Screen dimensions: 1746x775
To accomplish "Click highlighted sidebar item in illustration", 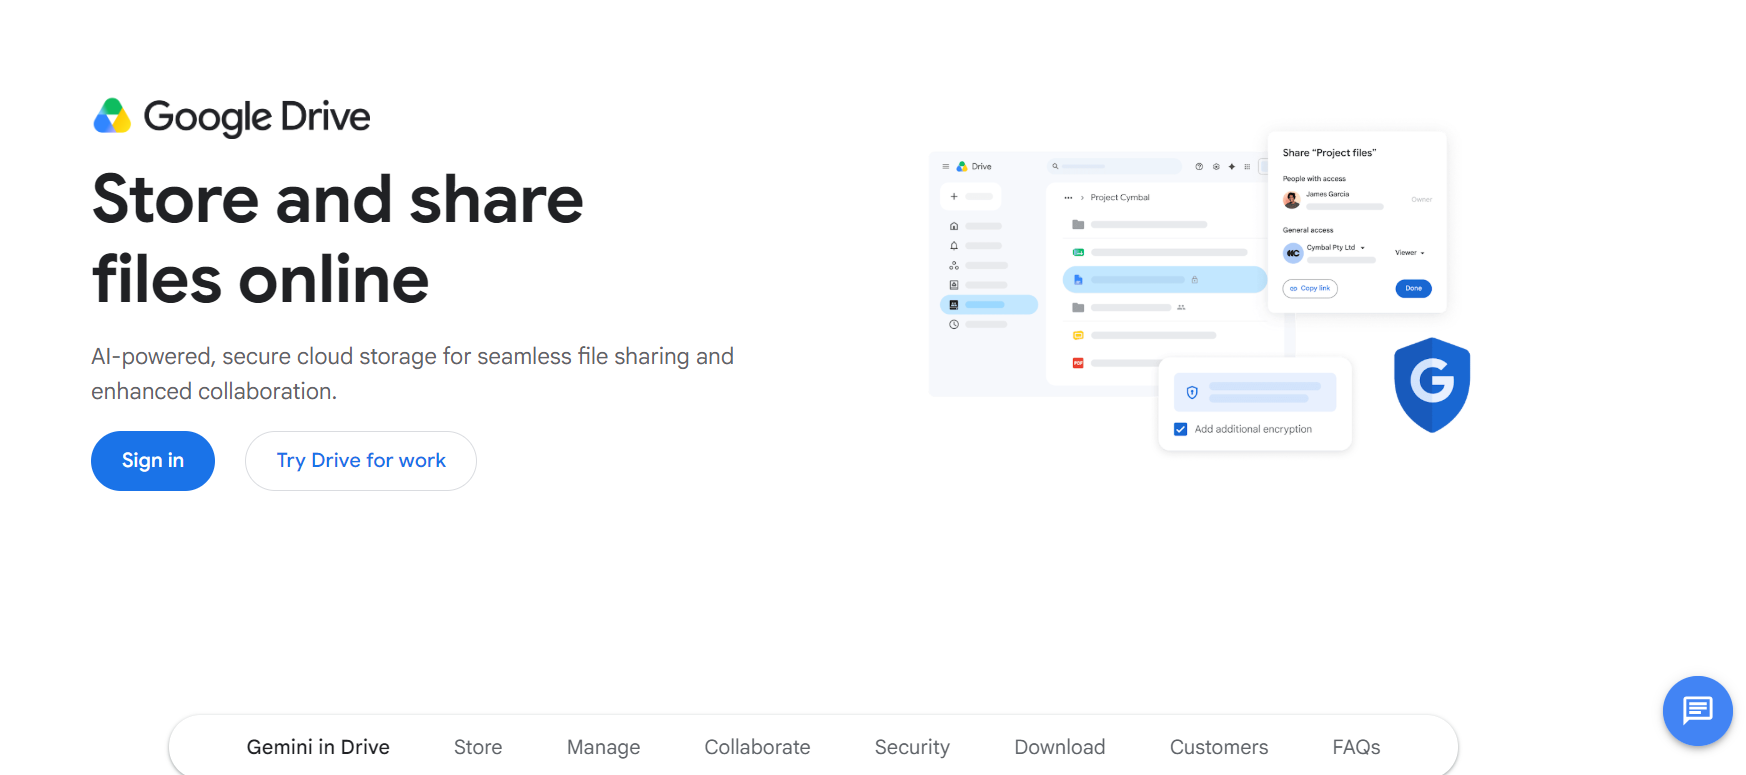I will coord(989,305).
